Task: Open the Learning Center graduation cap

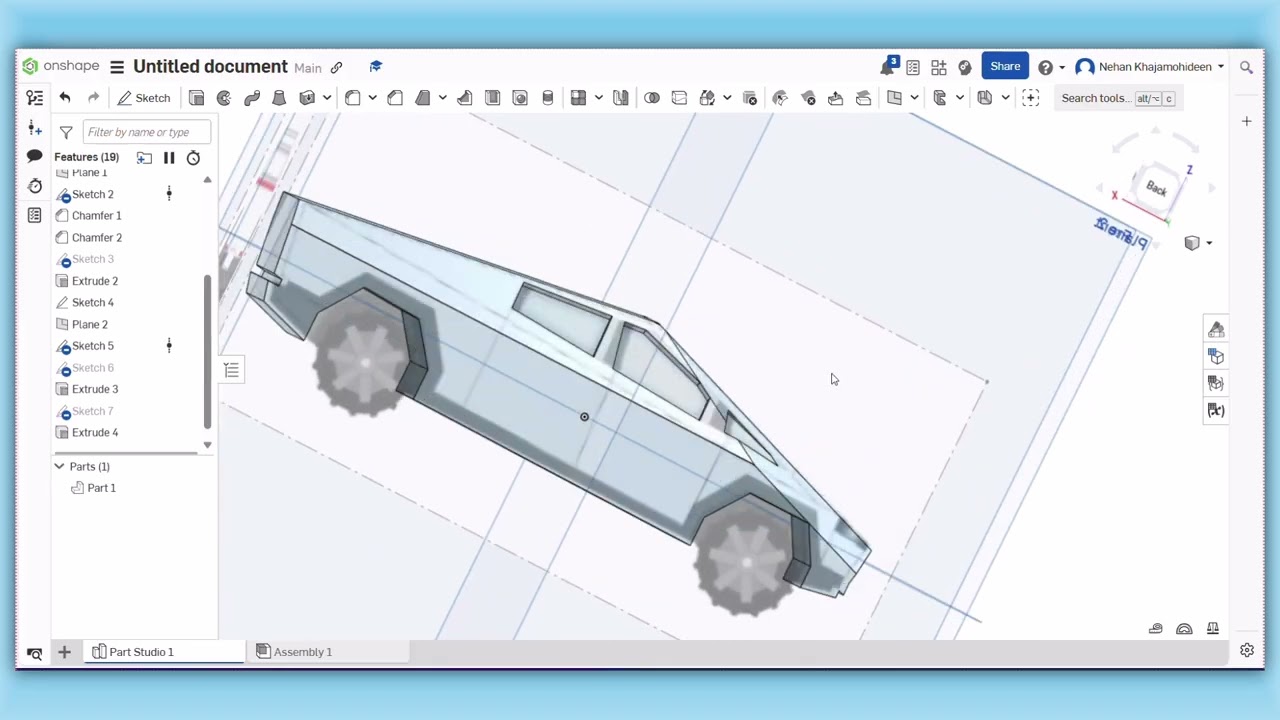Action: point(375,66)
